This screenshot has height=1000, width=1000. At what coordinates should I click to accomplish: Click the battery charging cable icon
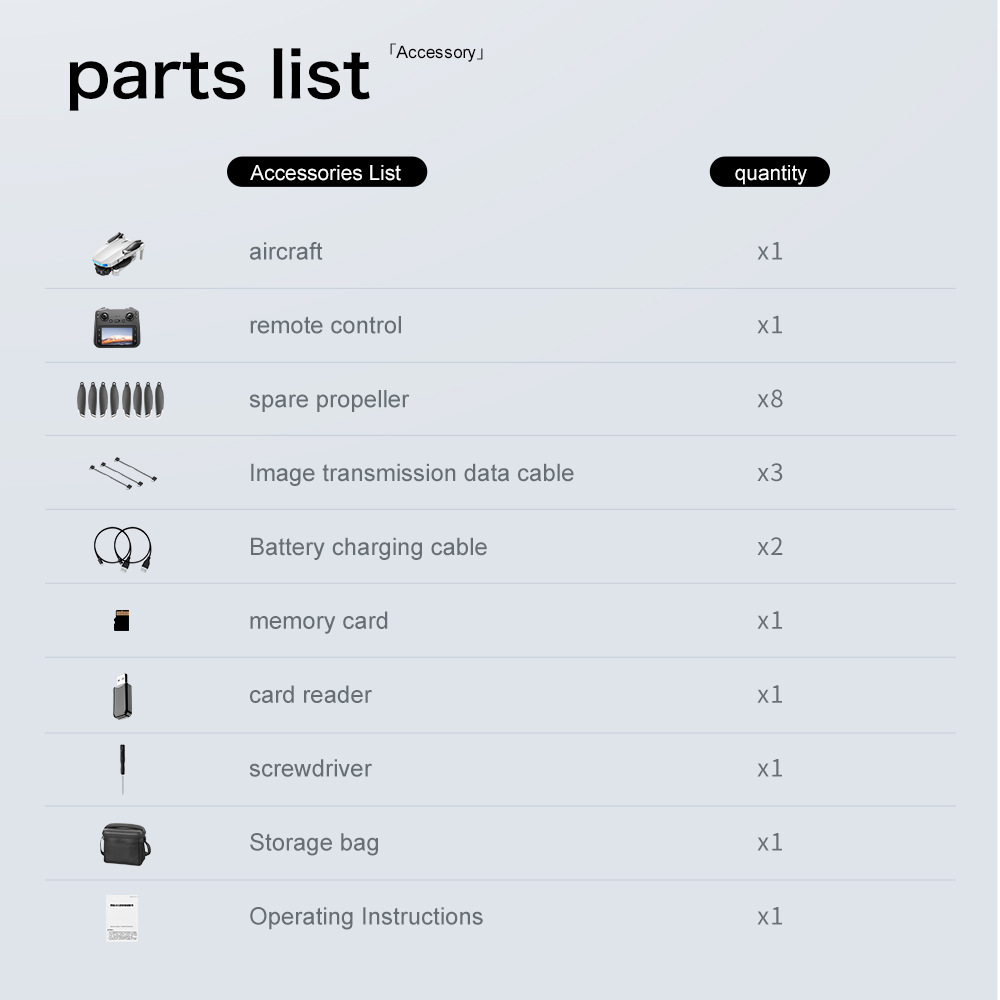(x=122, y=548)
